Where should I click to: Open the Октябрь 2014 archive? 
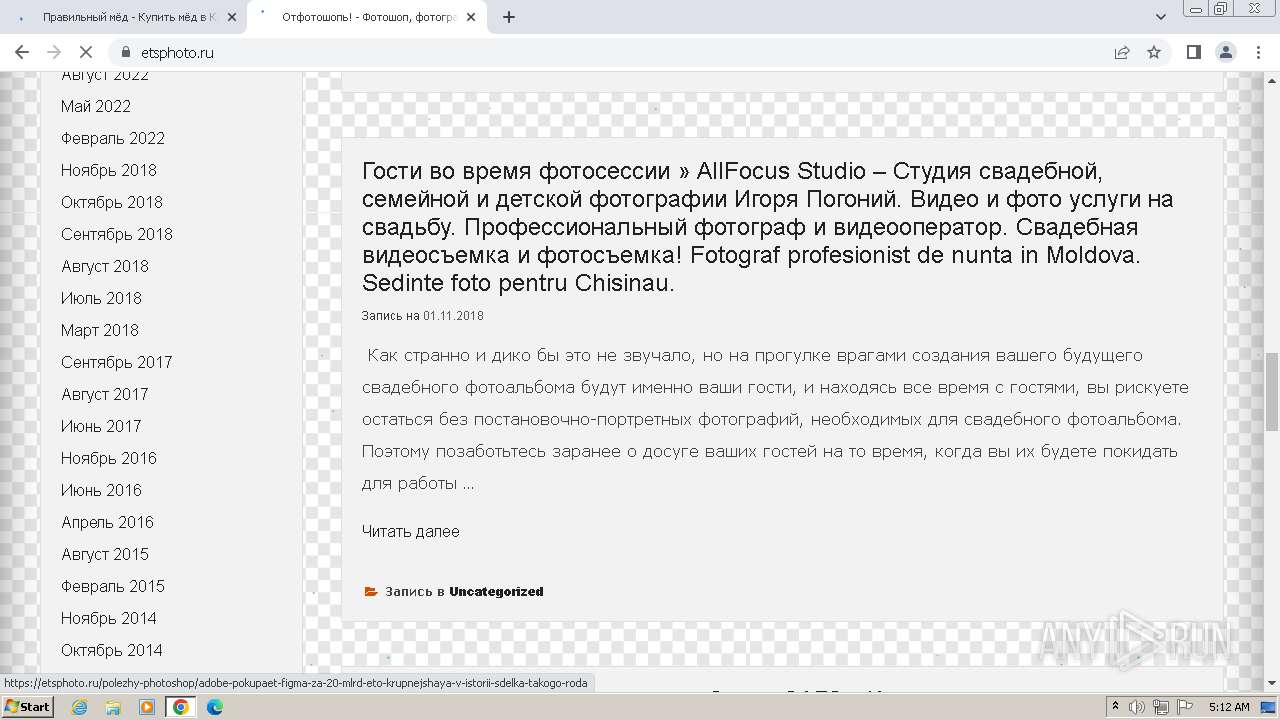(x=112, y=650)
